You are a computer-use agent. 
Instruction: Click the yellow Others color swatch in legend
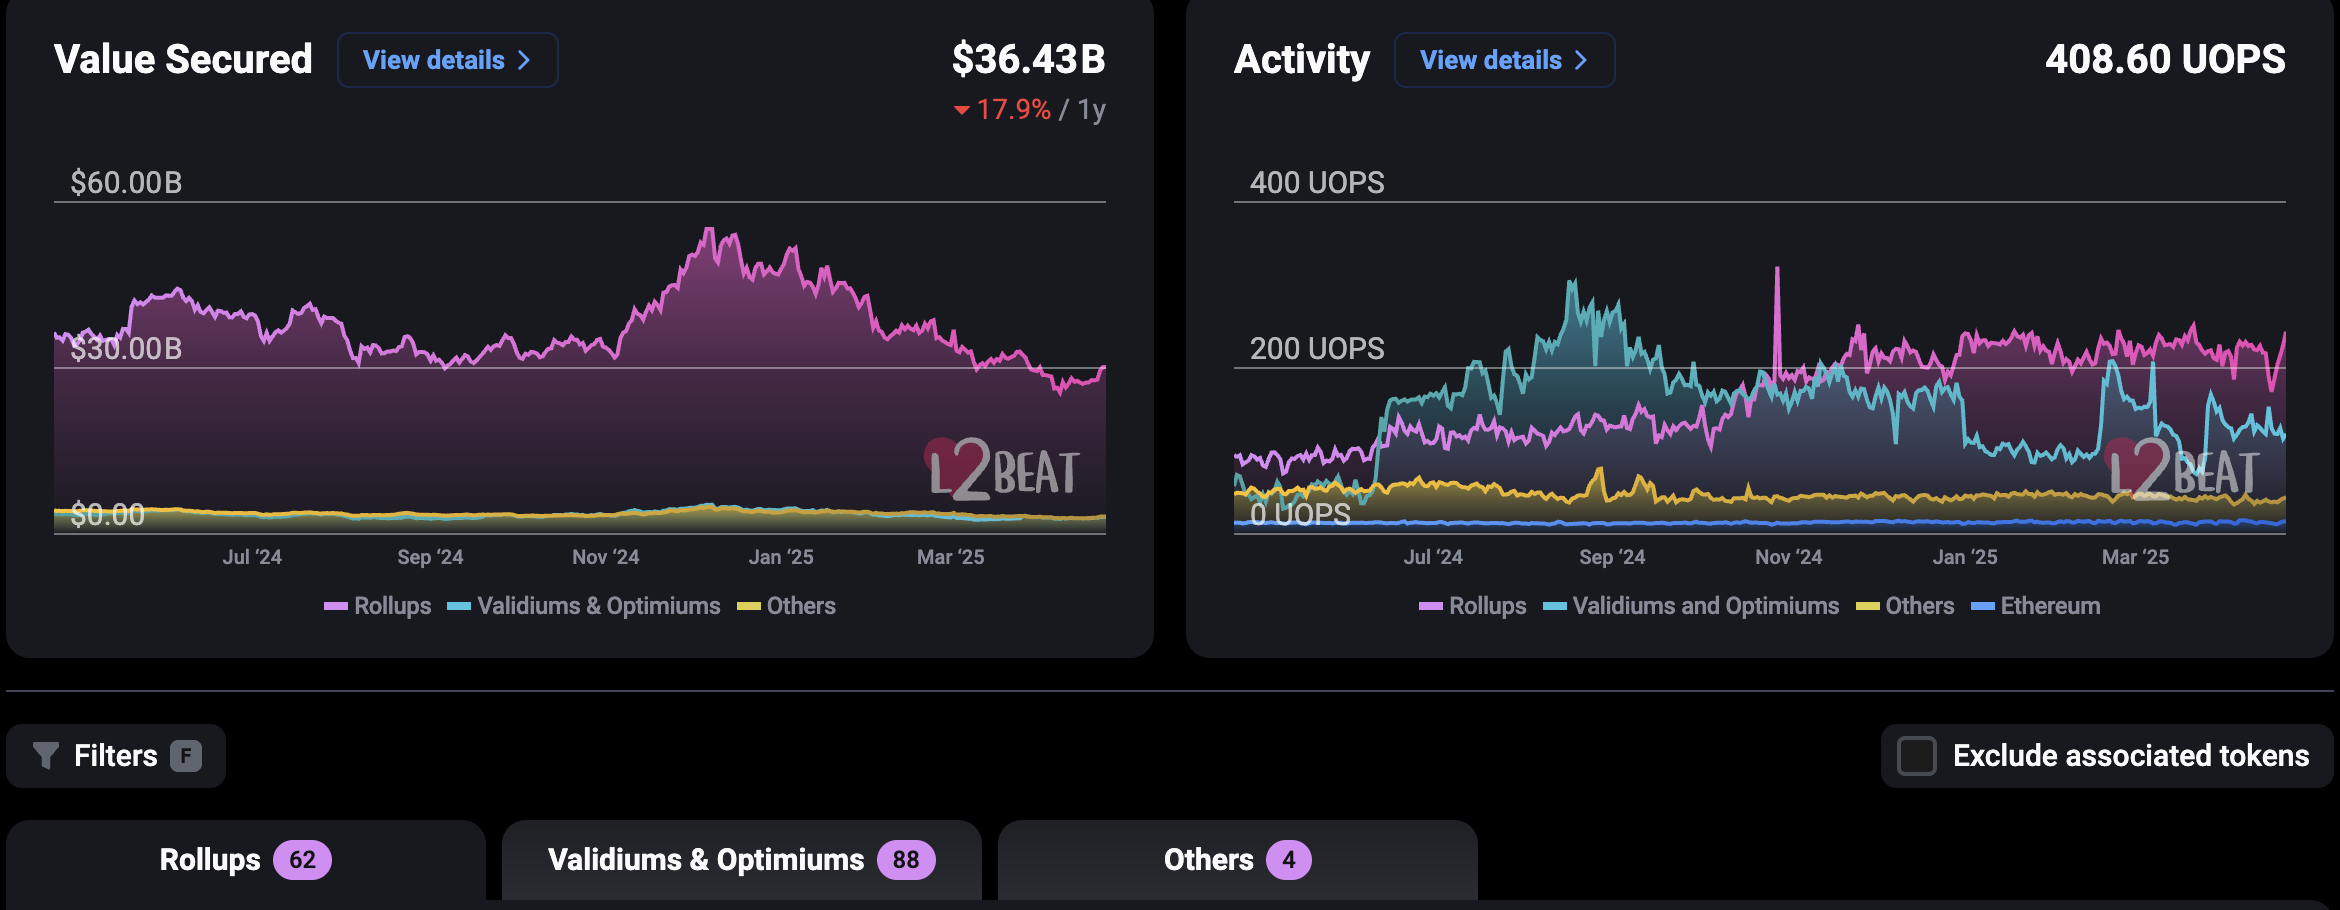(x=748, y=606)
